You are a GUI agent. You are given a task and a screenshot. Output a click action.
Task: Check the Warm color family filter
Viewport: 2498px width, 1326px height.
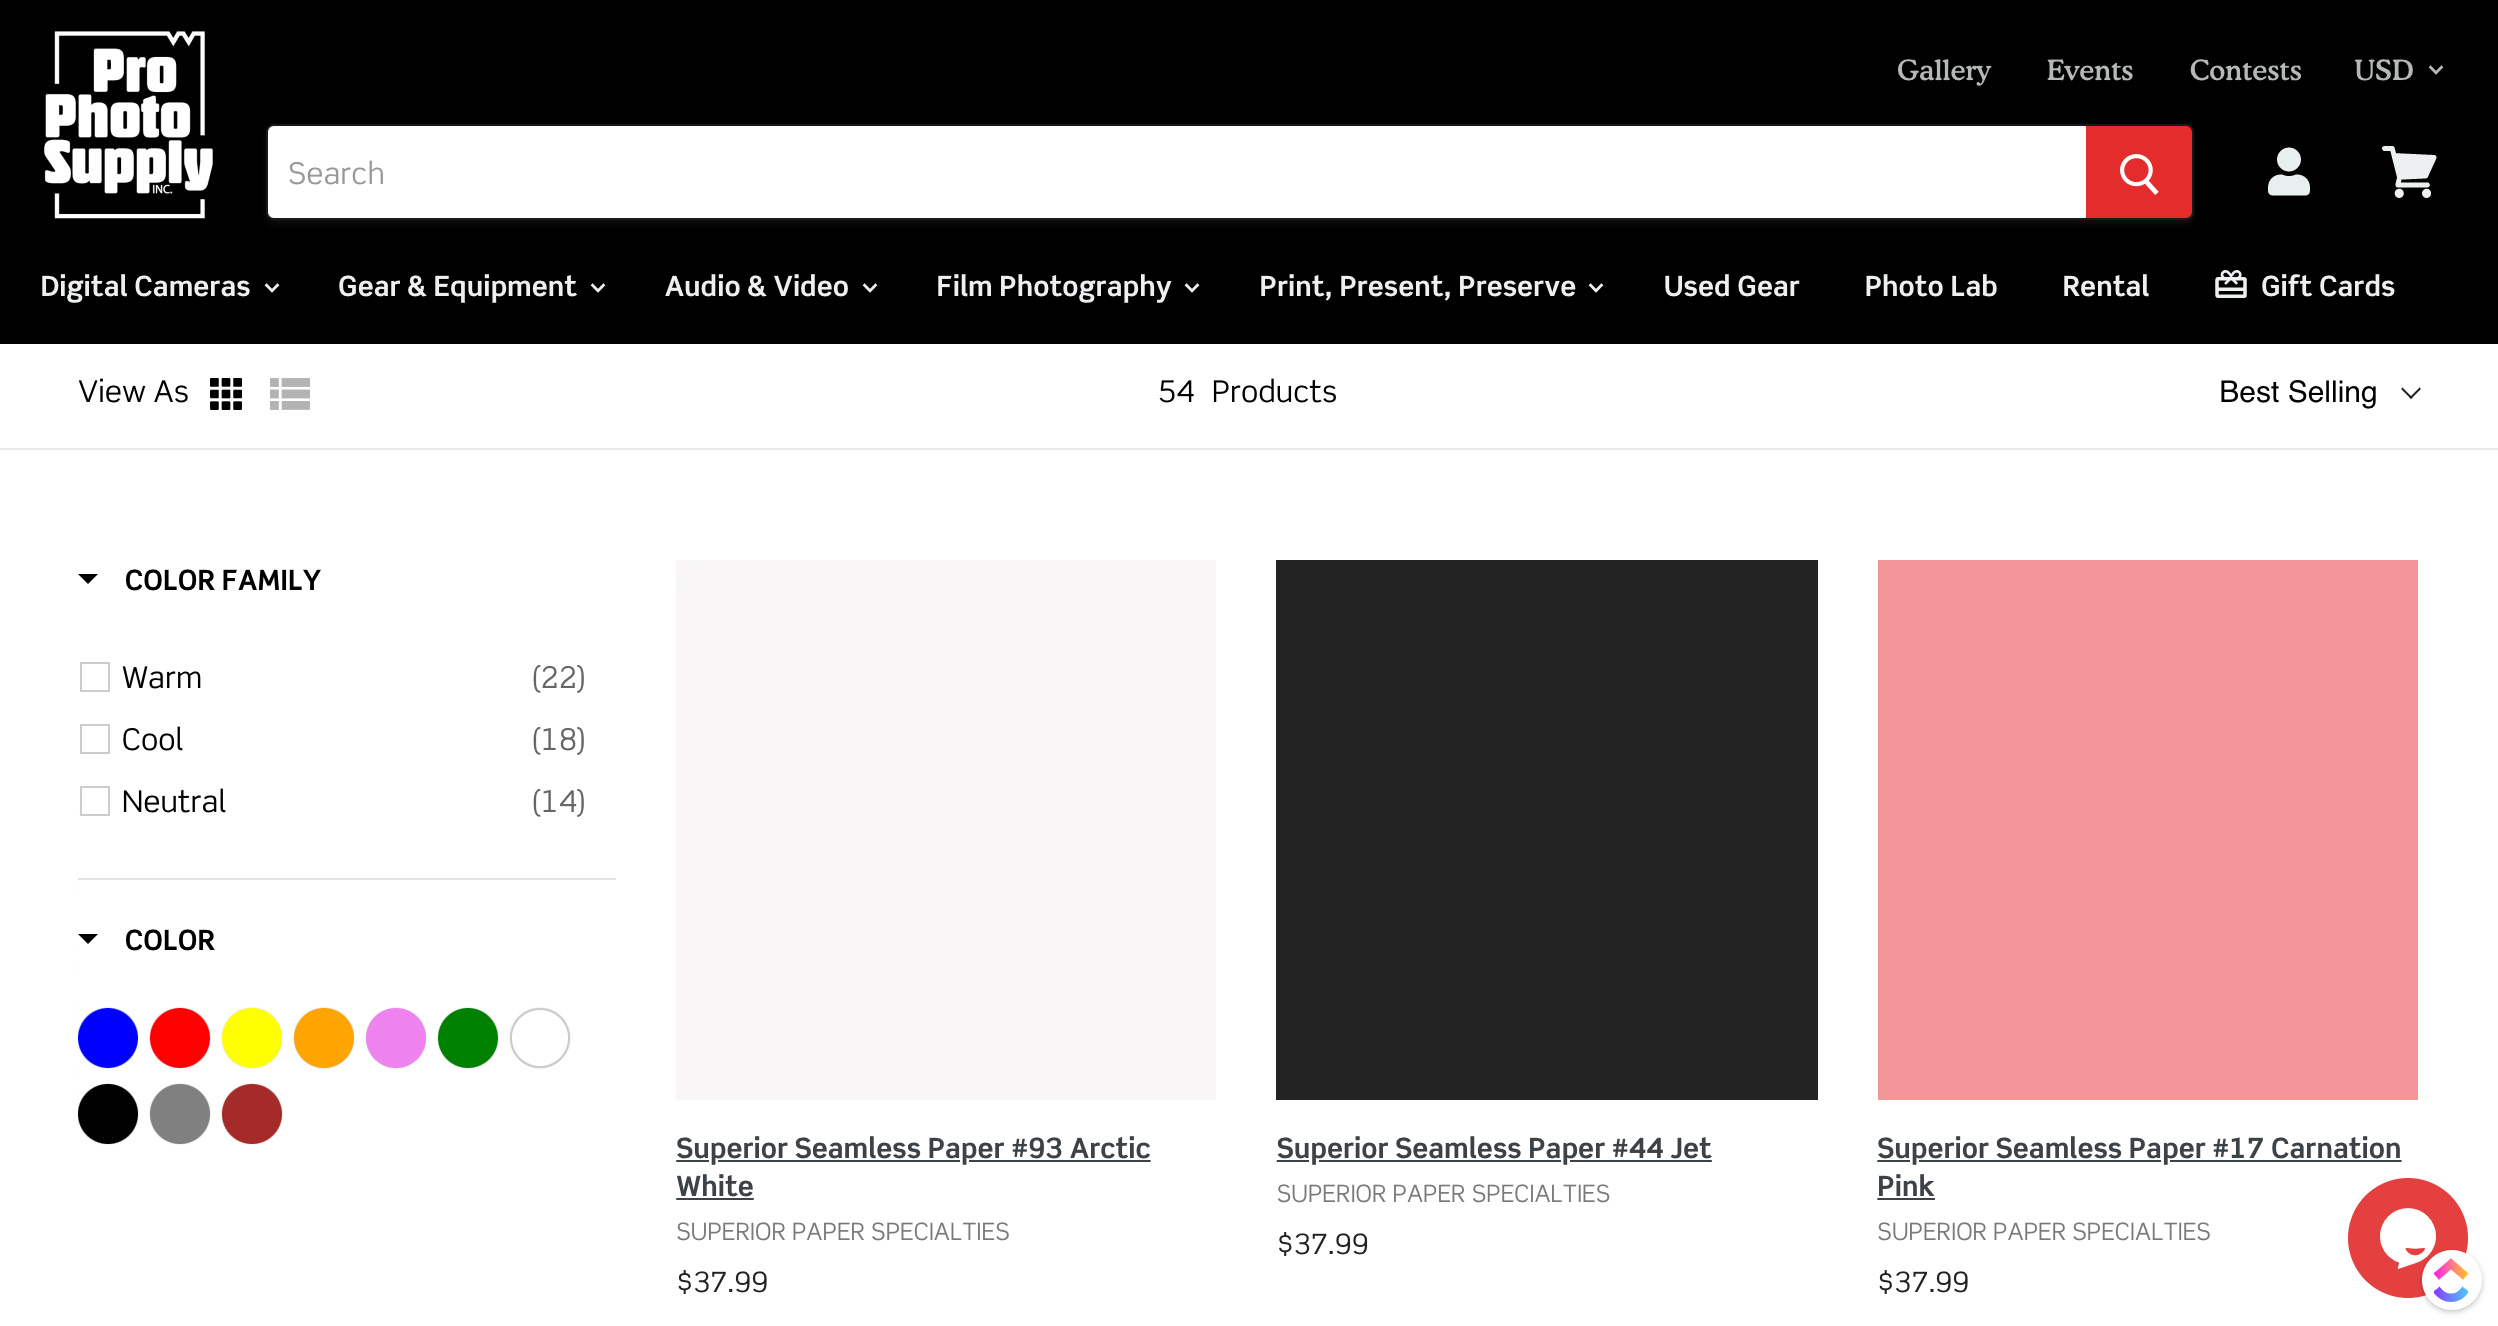(x=95, y=677)
